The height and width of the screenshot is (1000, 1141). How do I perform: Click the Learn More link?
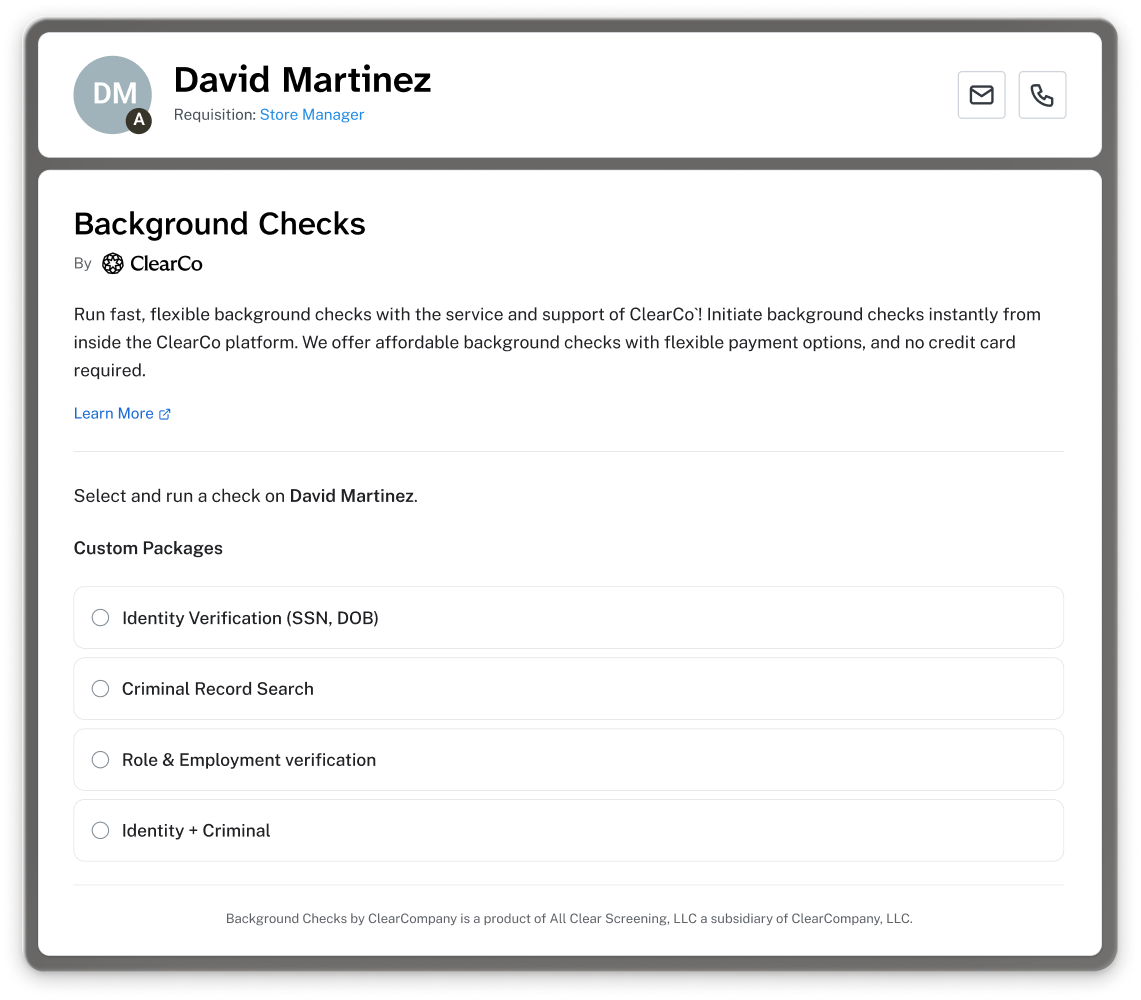113,413
